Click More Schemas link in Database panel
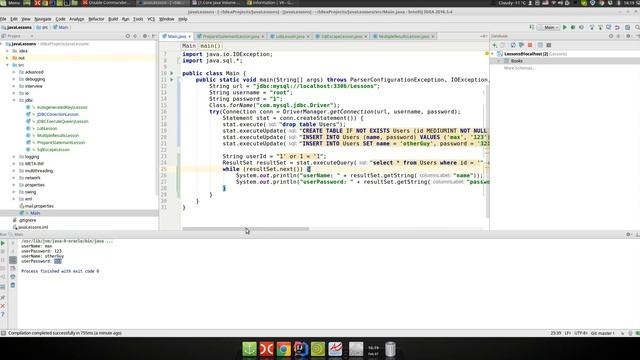 tap(519, 68)
